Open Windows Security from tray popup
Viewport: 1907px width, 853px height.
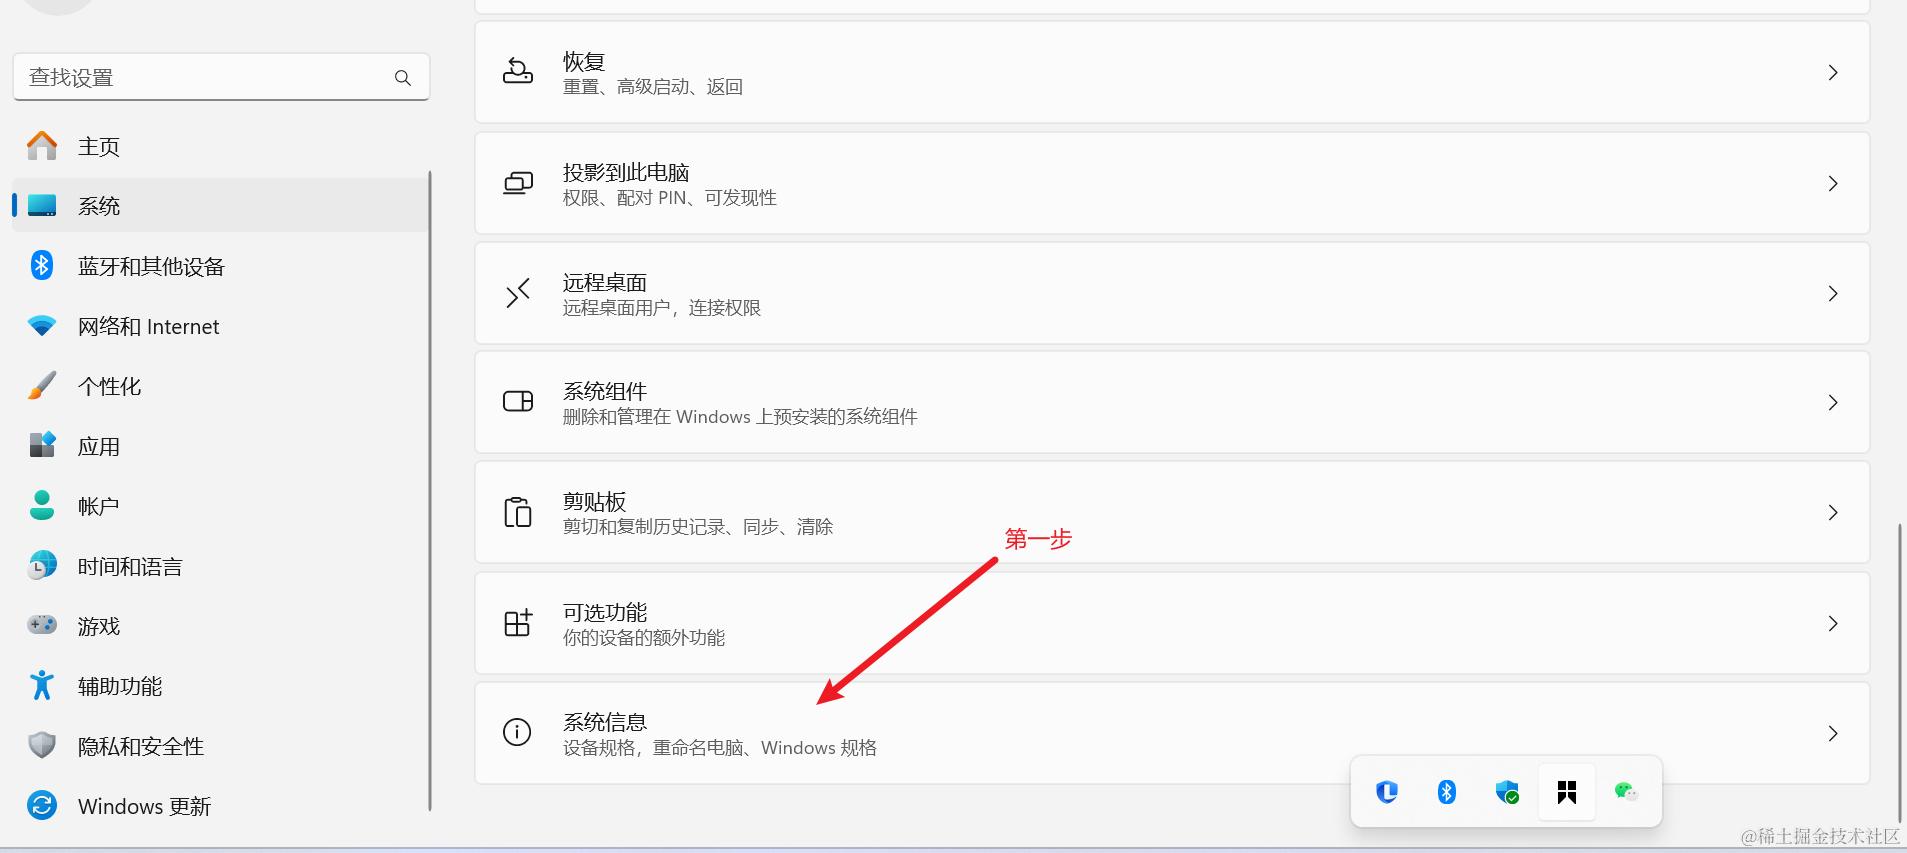pos(1507,792)
